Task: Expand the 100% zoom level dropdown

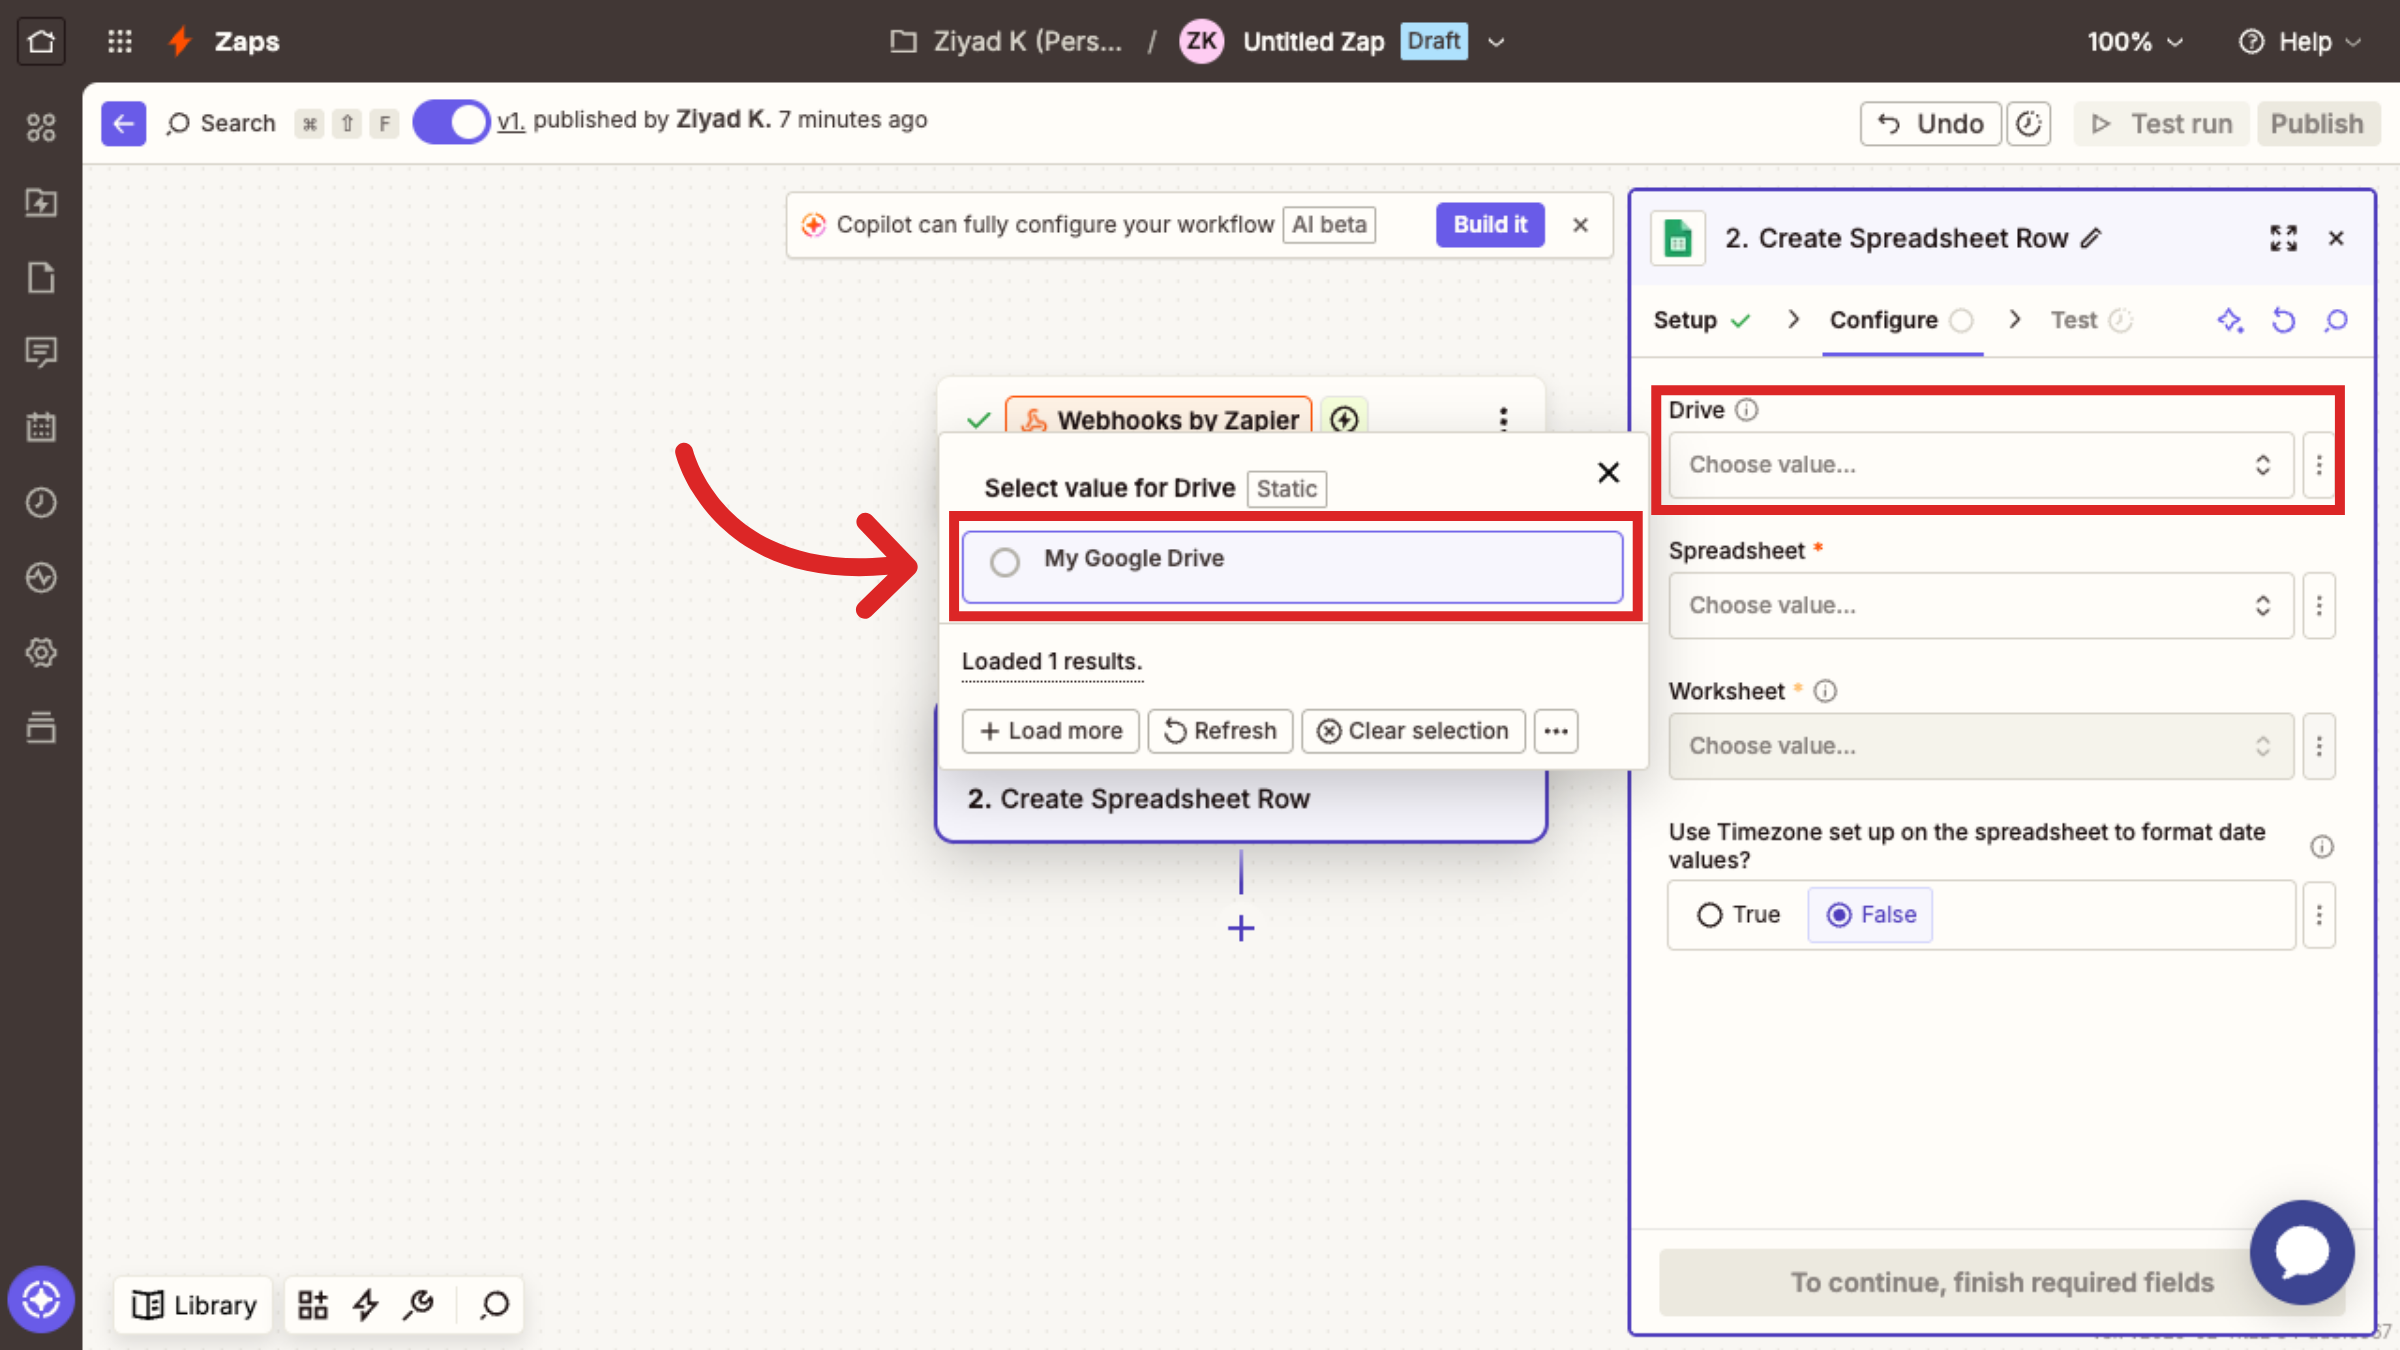Action: 2134,41
